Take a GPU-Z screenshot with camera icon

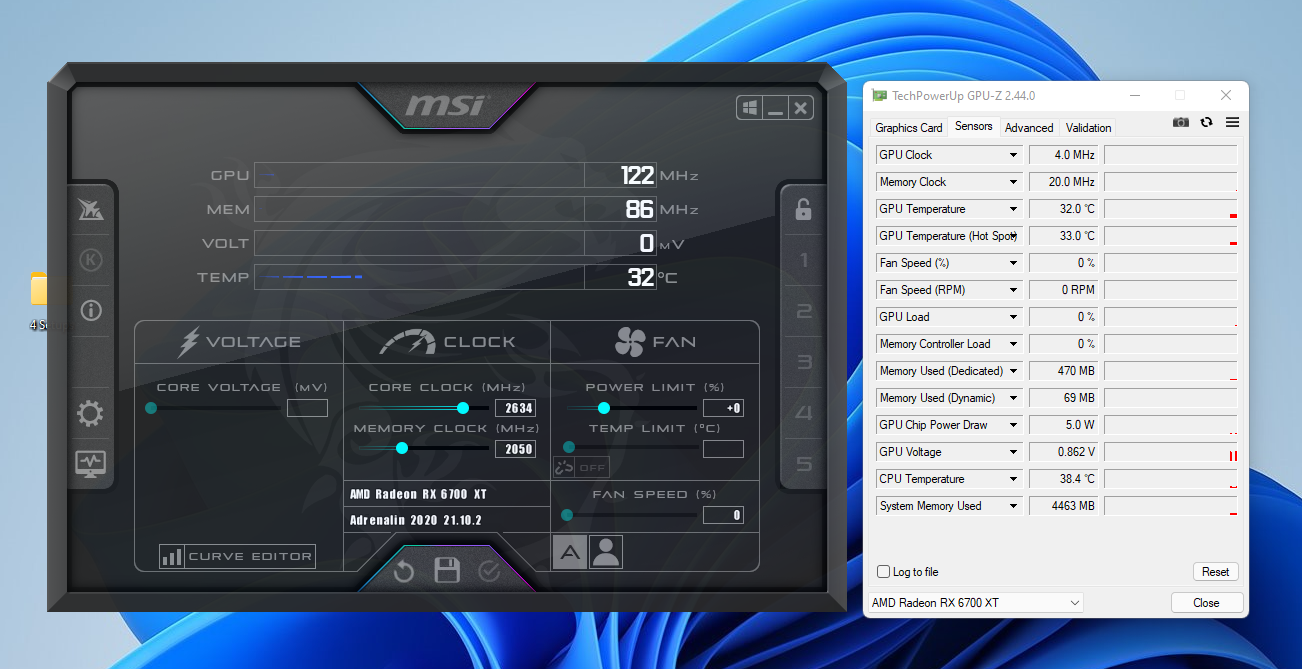1181,122
